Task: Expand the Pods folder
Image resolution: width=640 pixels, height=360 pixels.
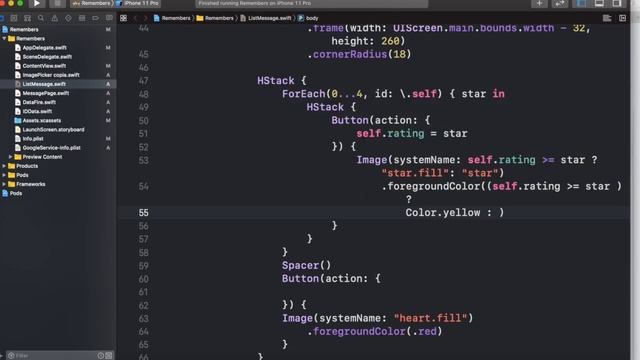Action: [x=4, y=175]
